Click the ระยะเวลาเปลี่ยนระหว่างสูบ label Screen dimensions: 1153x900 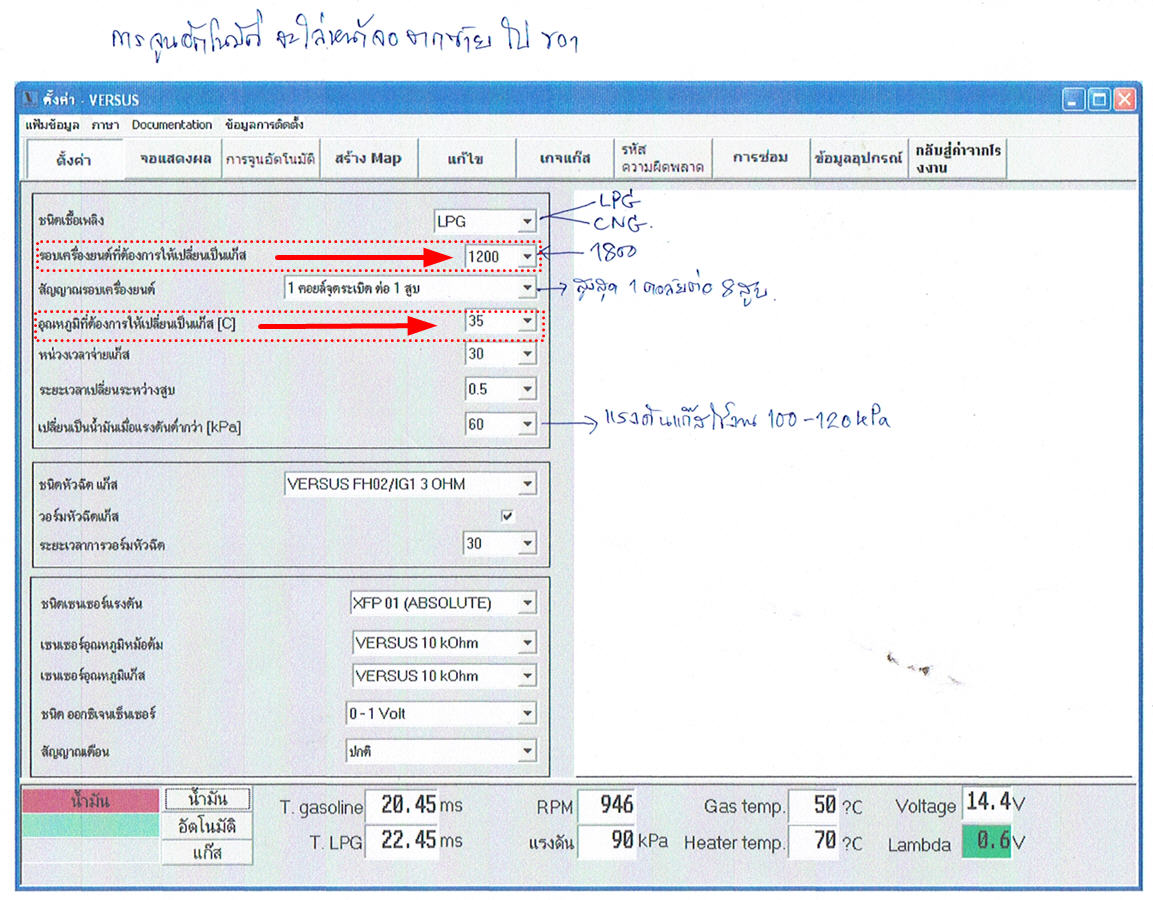107,390
